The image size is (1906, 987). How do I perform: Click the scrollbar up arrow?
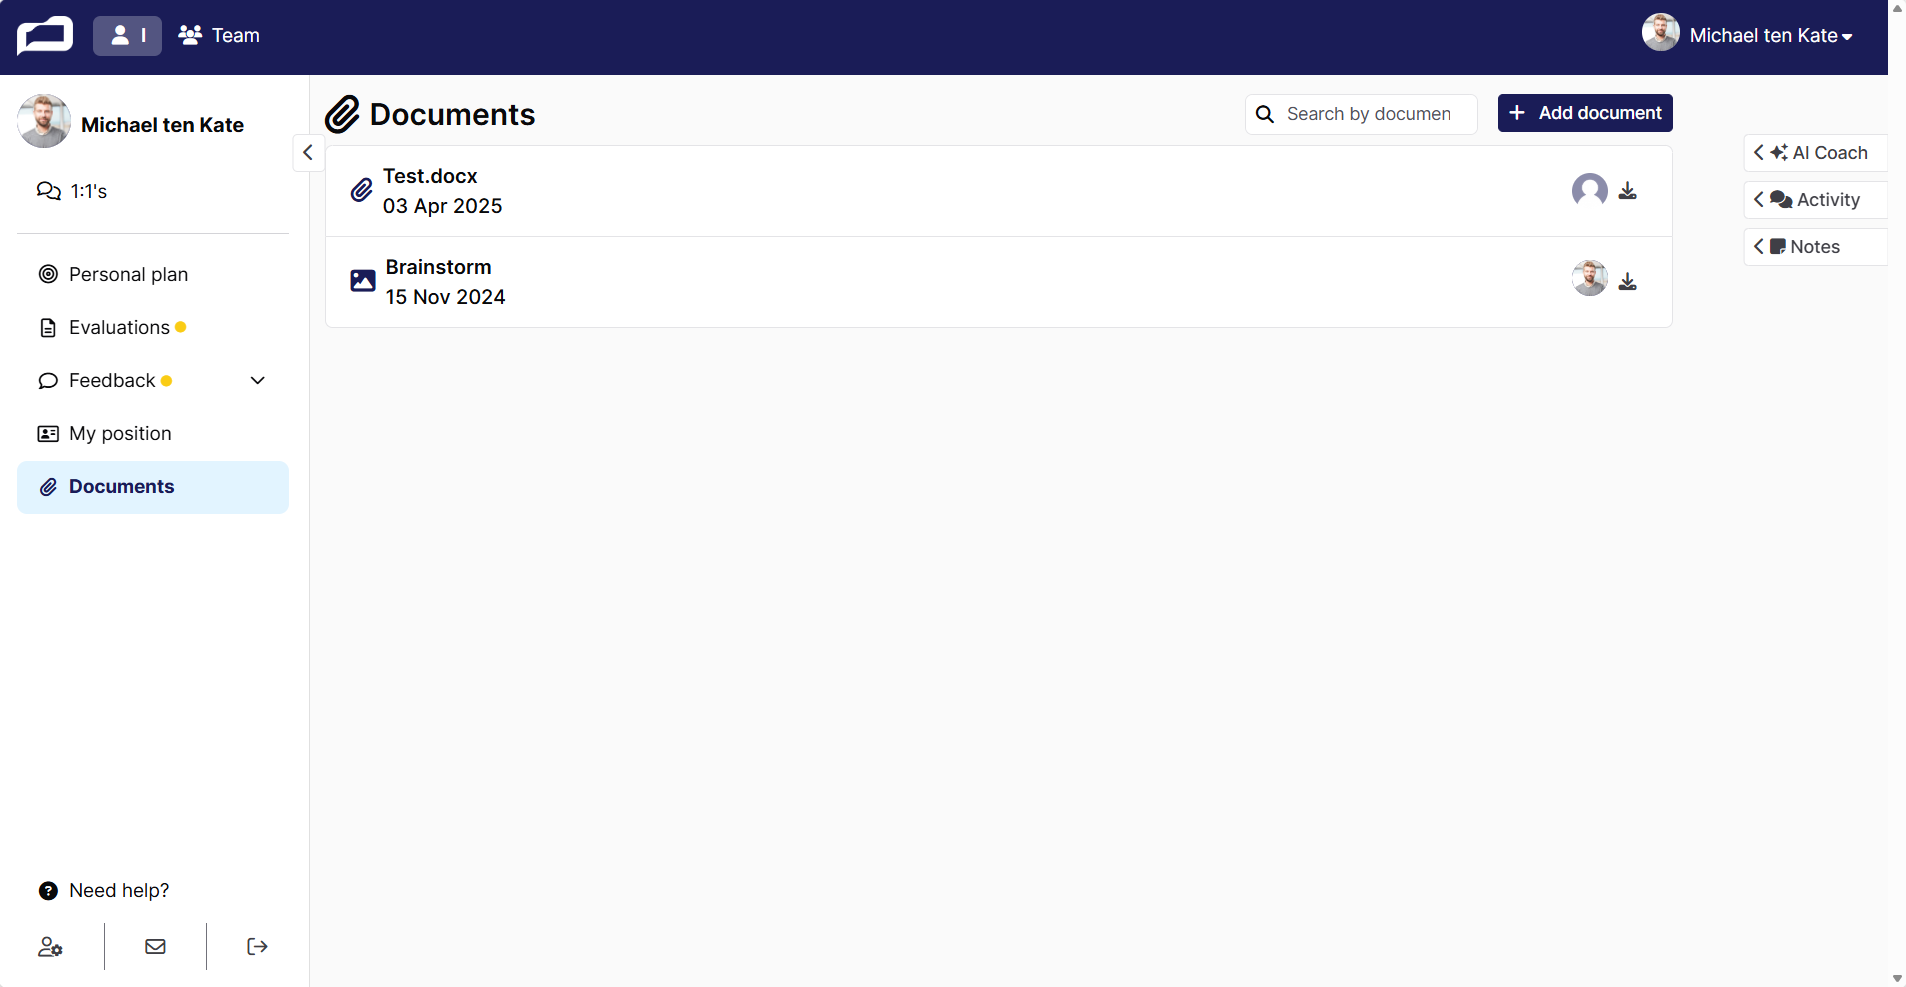point(1897,8)
